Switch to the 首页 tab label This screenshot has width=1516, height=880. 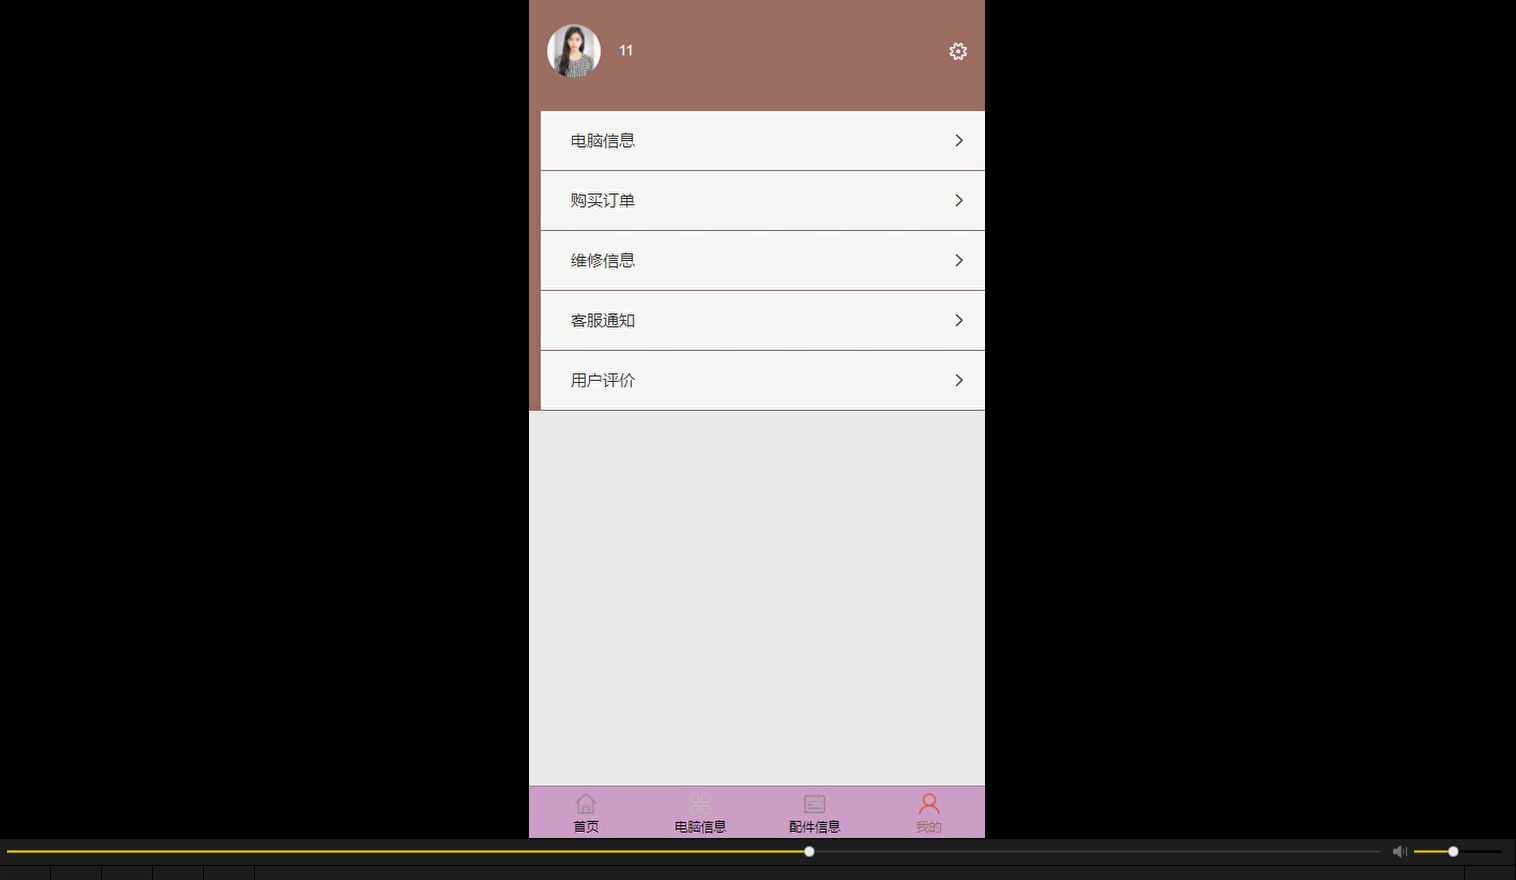[x=586, y=827]
